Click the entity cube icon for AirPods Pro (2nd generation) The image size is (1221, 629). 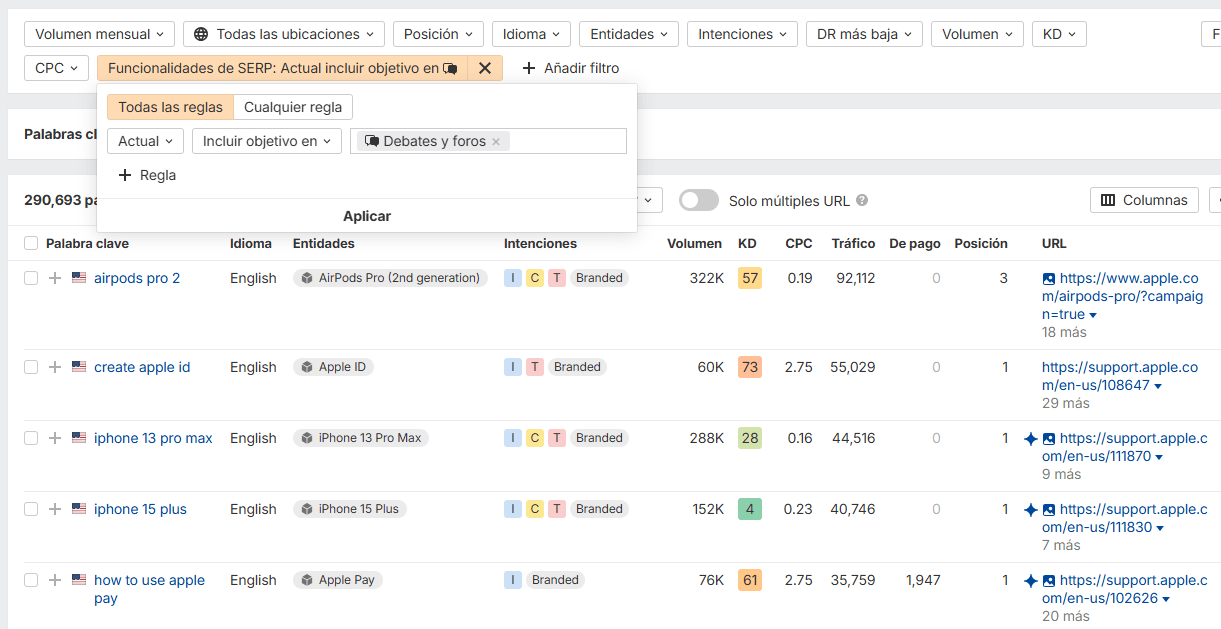pos(307,278)
